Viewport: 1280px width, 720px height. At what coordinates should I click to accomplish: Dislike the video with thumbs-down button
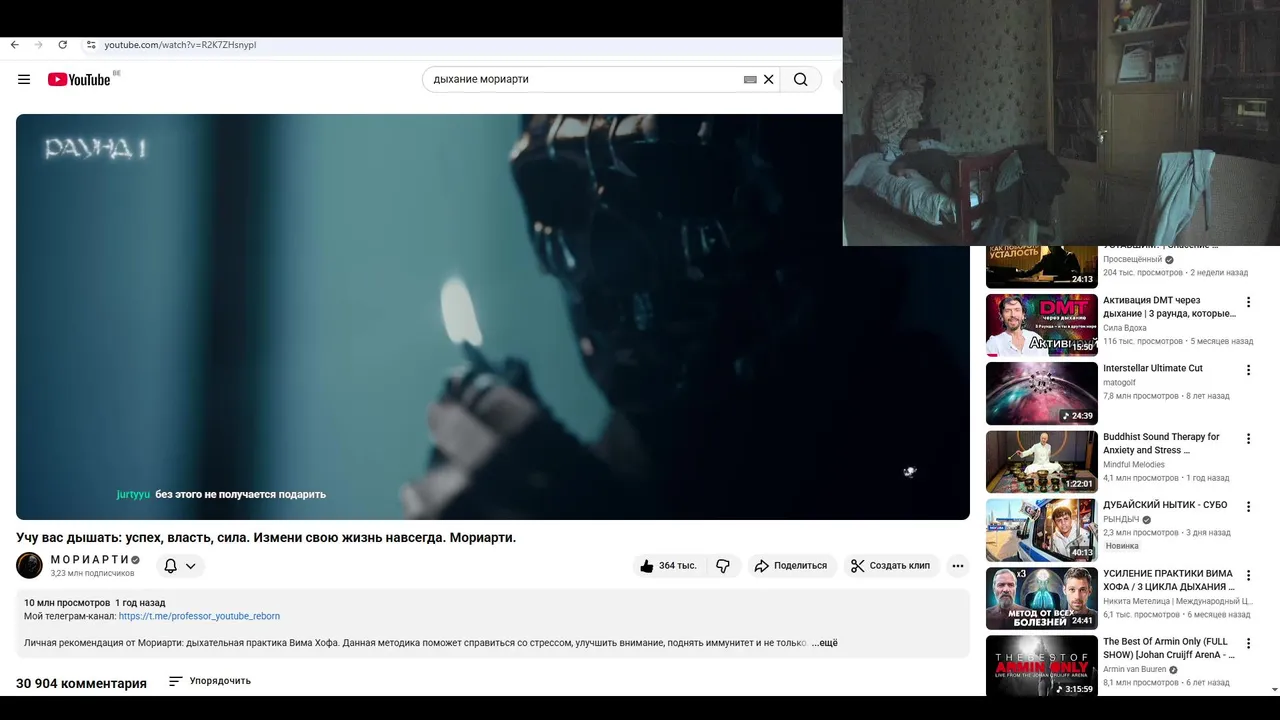[x=723, y=566]
